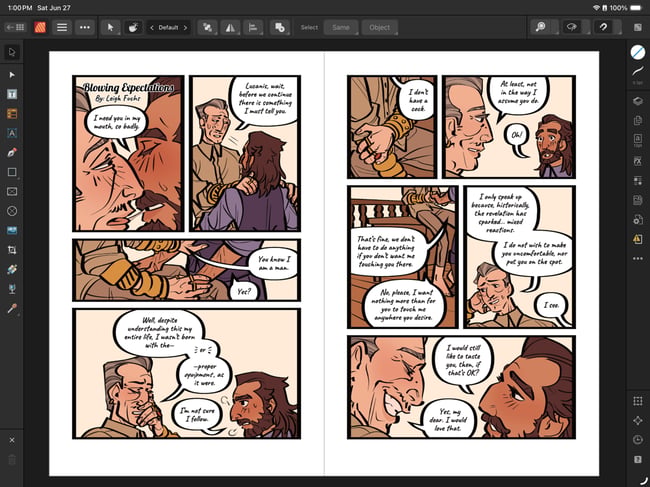Go to next preset with right chevron
This screenshot has height=487, width=650.
[185, 27]
